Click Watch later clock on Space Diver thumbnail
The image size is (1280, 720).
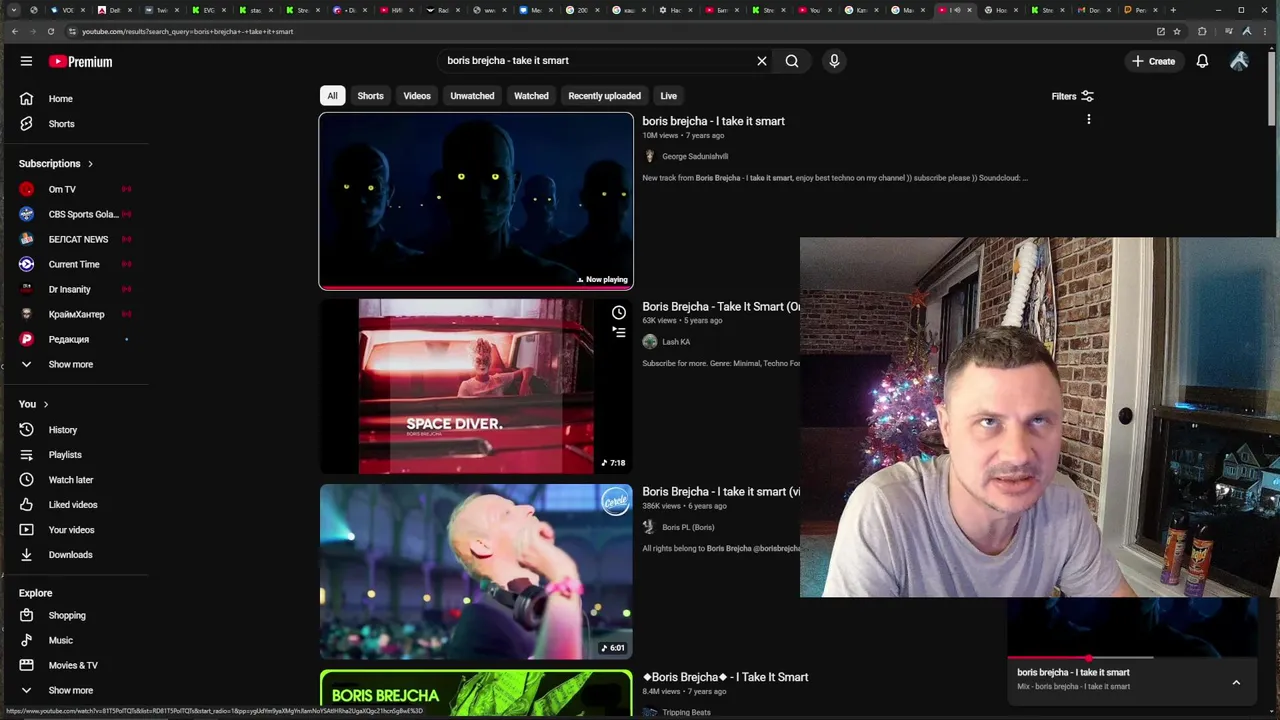click(619, 313)
